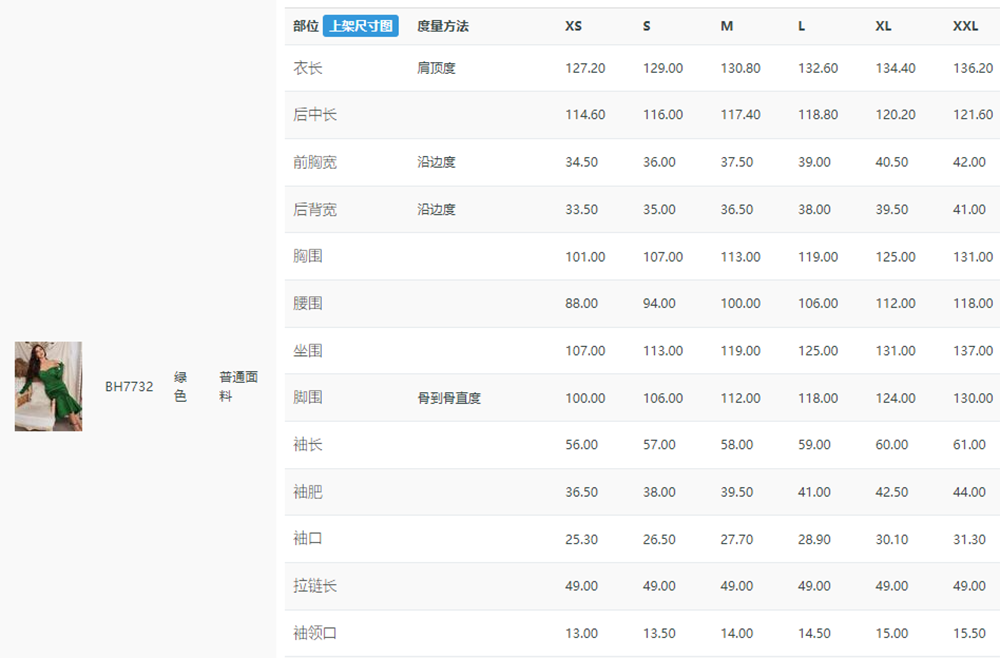The width and height of the screenshot is (1000, 658).
Task: Click 沿边度 method in 后背宽 row
Action: pyautogui.click(x=436, y=209)
